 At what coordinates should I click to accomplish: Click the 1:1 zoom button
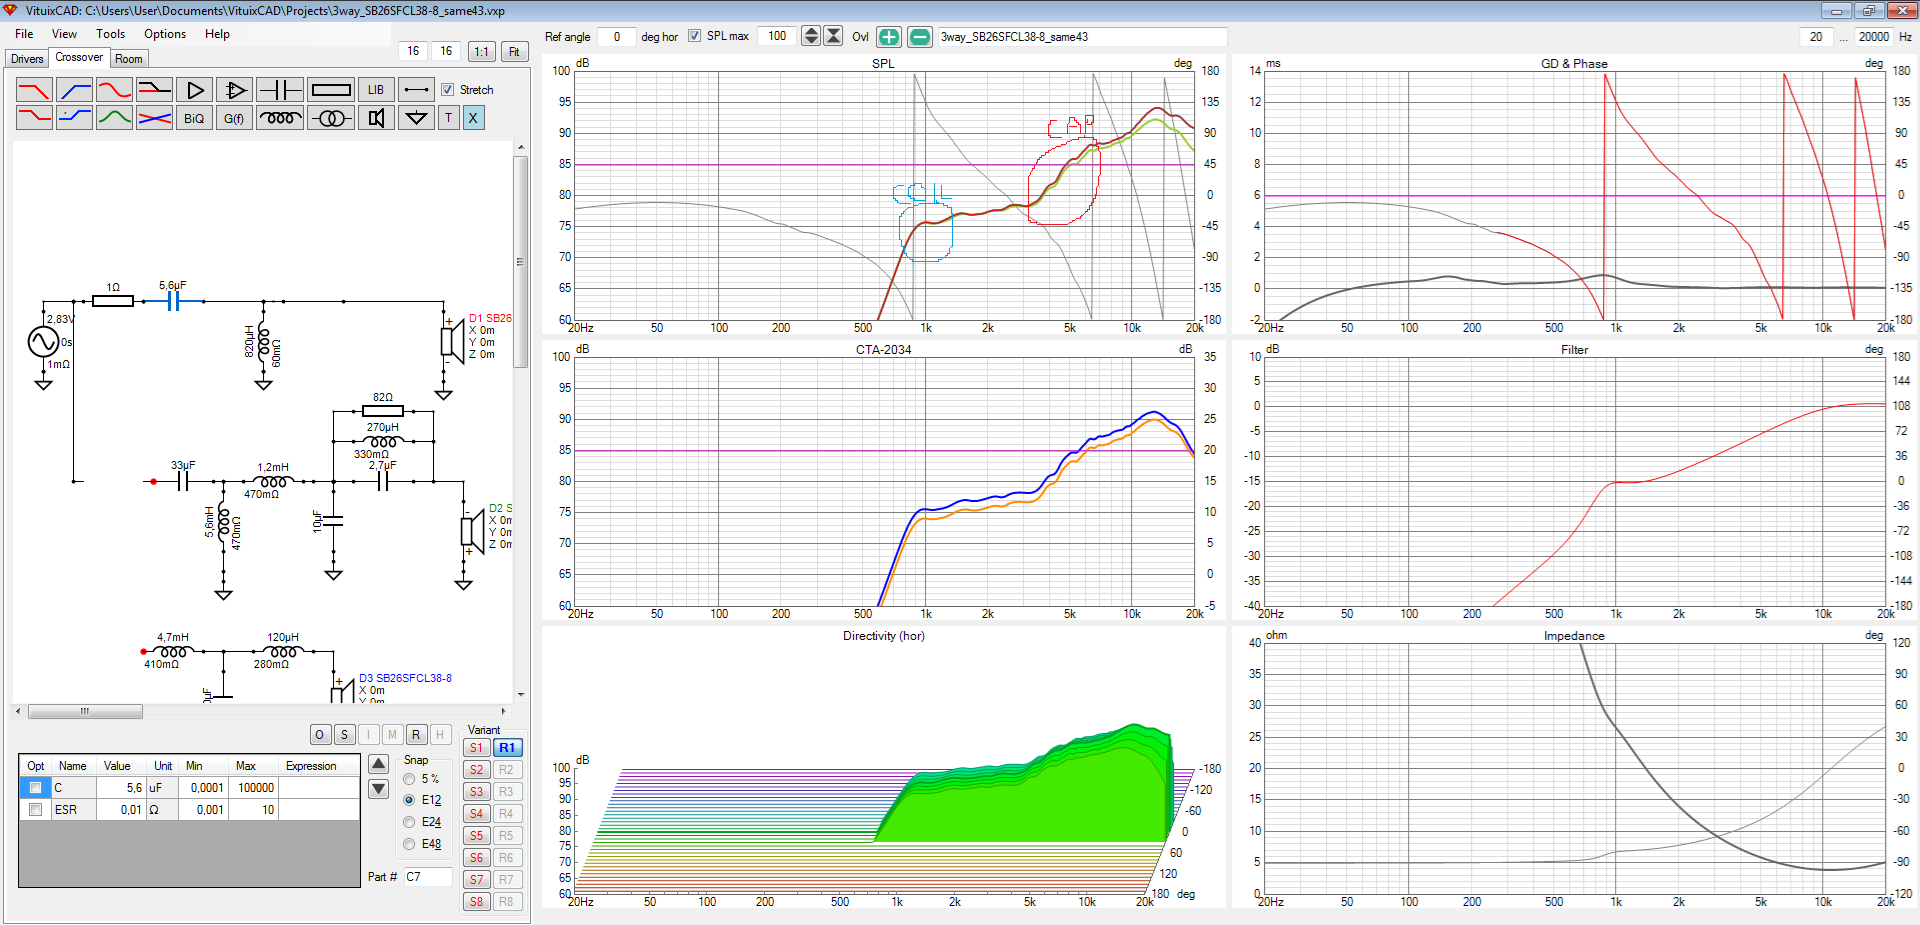[482, 51]
